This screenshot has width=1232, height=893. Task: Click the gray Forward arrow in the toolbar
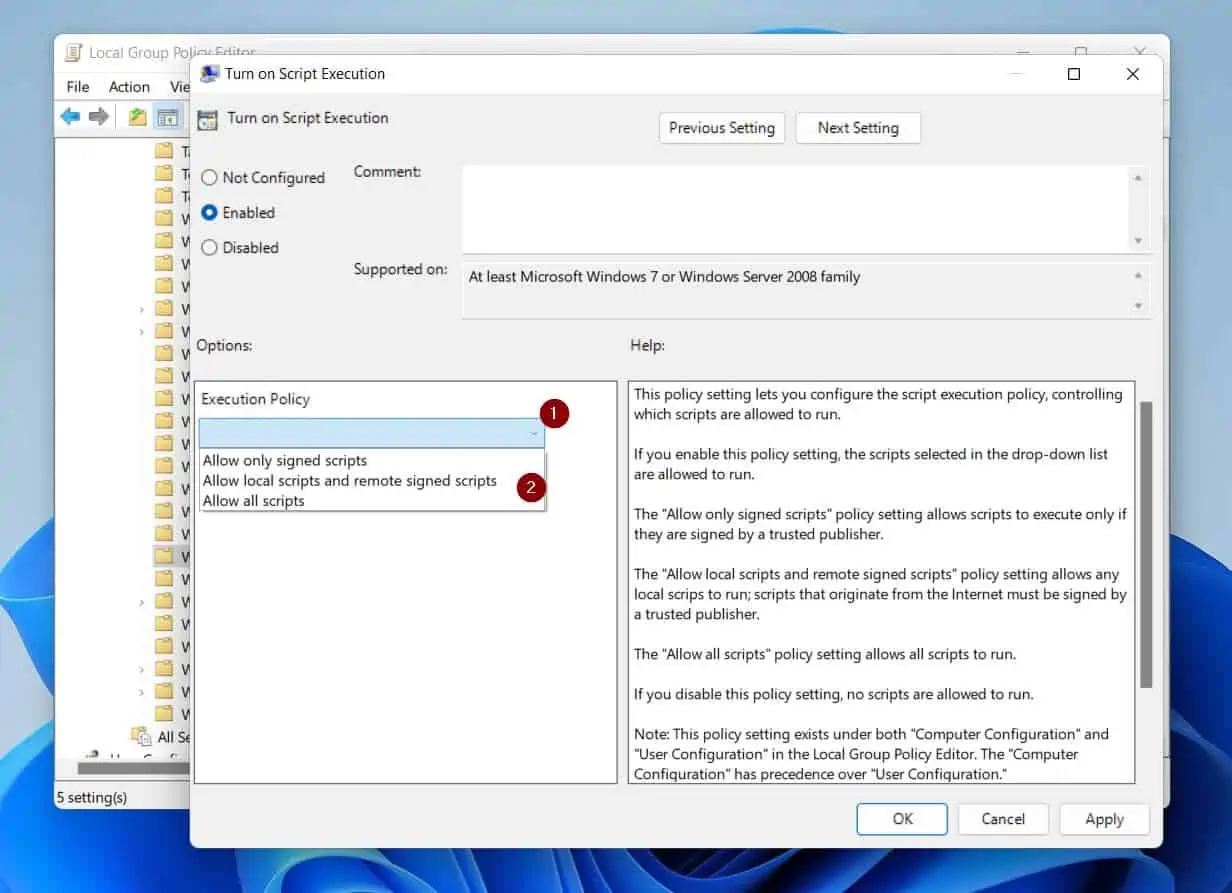coord(98,117)
